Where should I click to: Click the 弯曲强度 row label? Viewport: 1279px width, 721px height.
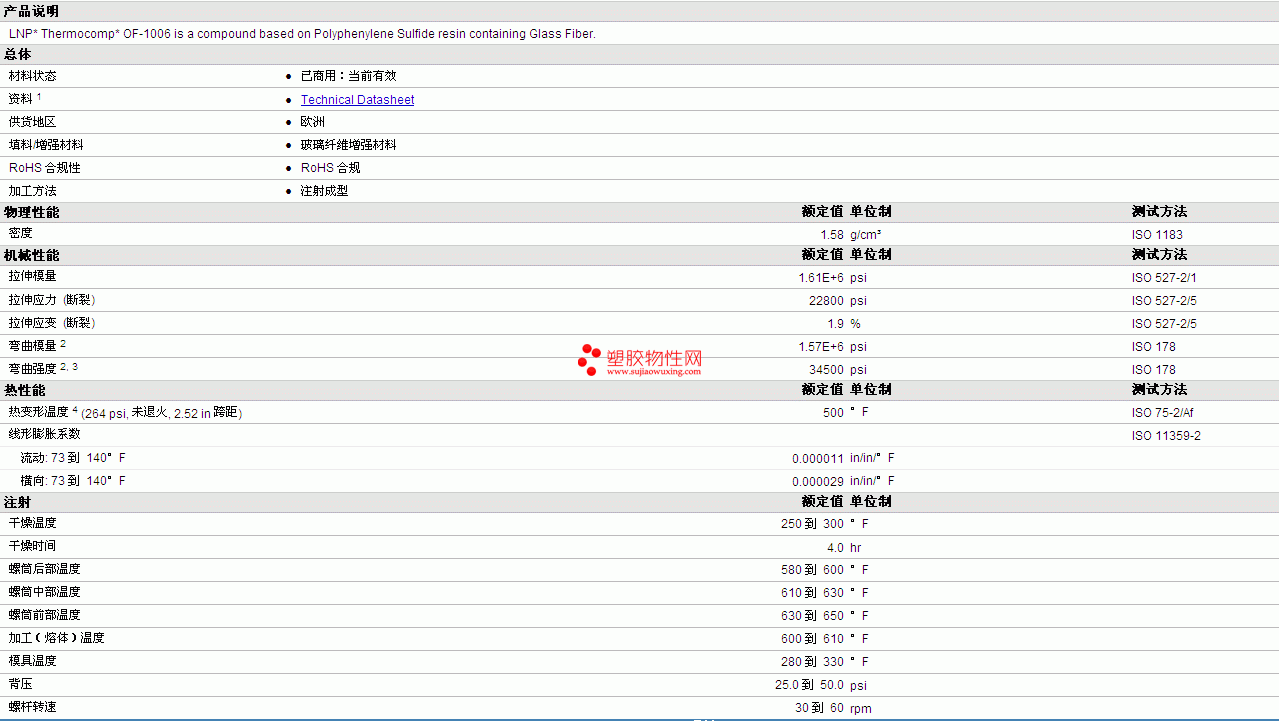tap(33, 369)
